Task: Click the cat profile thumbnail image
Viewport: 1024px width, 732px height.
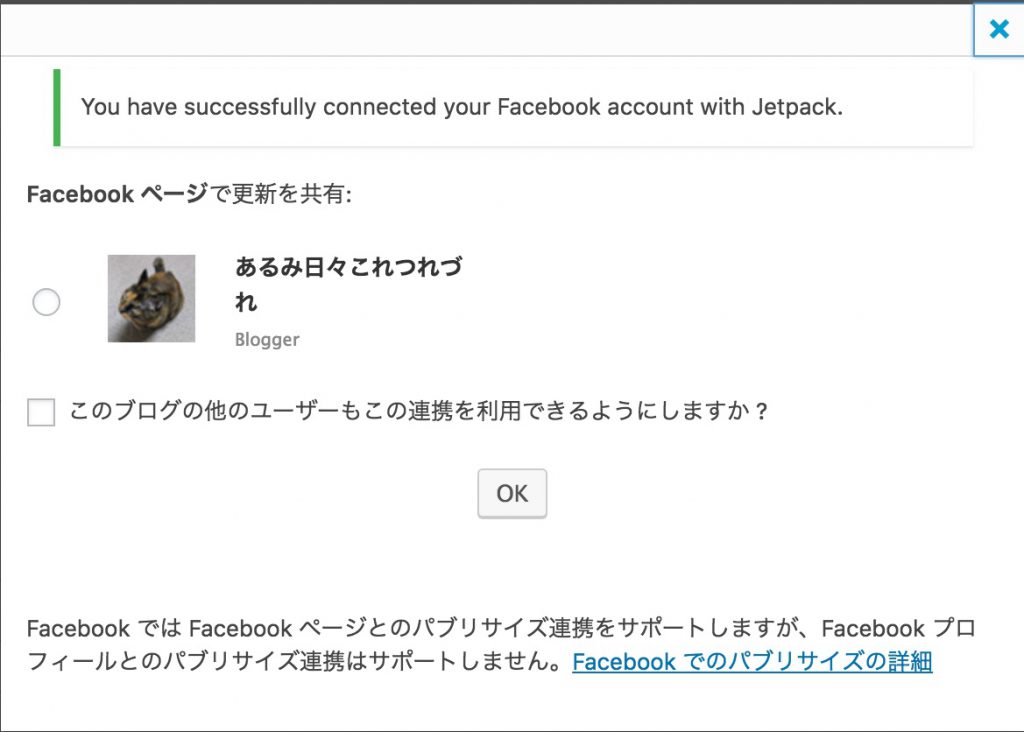Action: coord(152,298)
